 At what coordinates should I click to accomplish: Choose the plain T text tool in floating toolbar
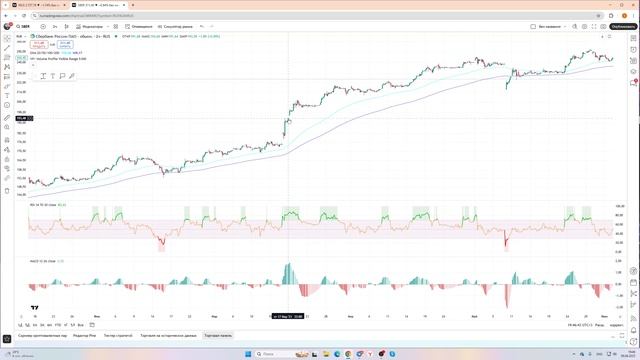click(x=53, y=76)
